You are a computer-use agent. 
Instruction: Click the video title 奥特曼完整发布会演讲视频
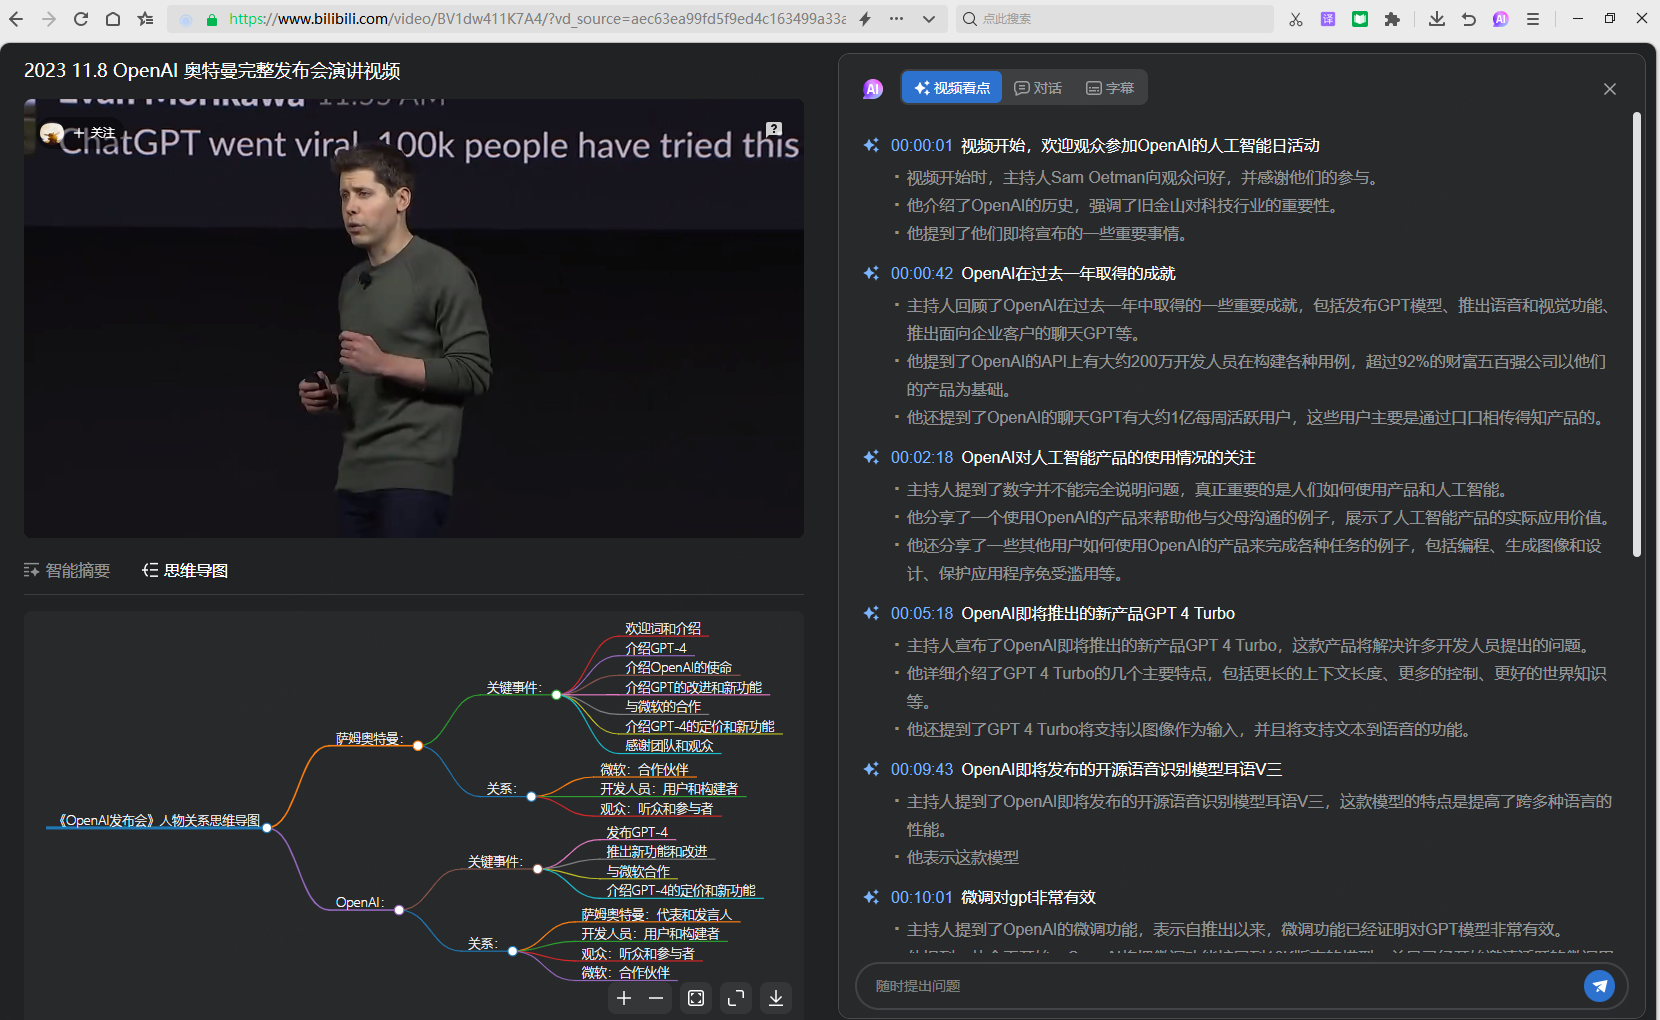[292, 71]
